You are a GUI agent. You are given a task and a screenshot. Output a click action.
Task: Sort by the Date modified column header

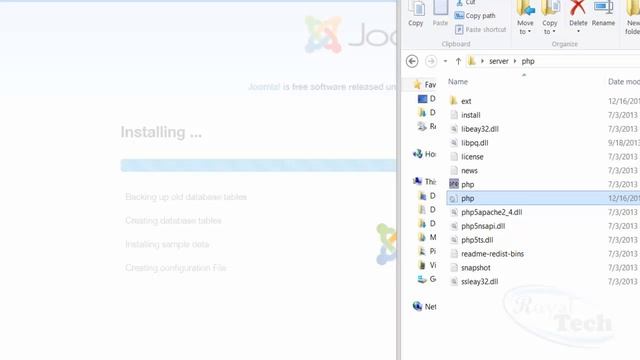point(624,82)
